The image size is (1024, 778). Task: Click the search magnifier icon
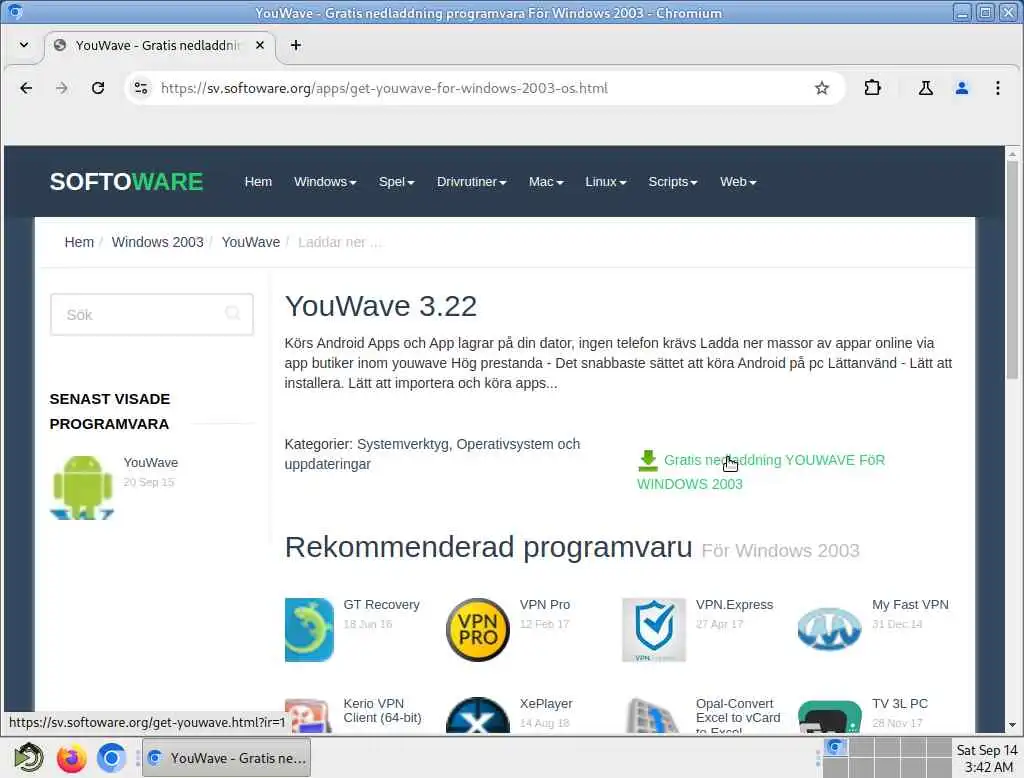[232, 314]
